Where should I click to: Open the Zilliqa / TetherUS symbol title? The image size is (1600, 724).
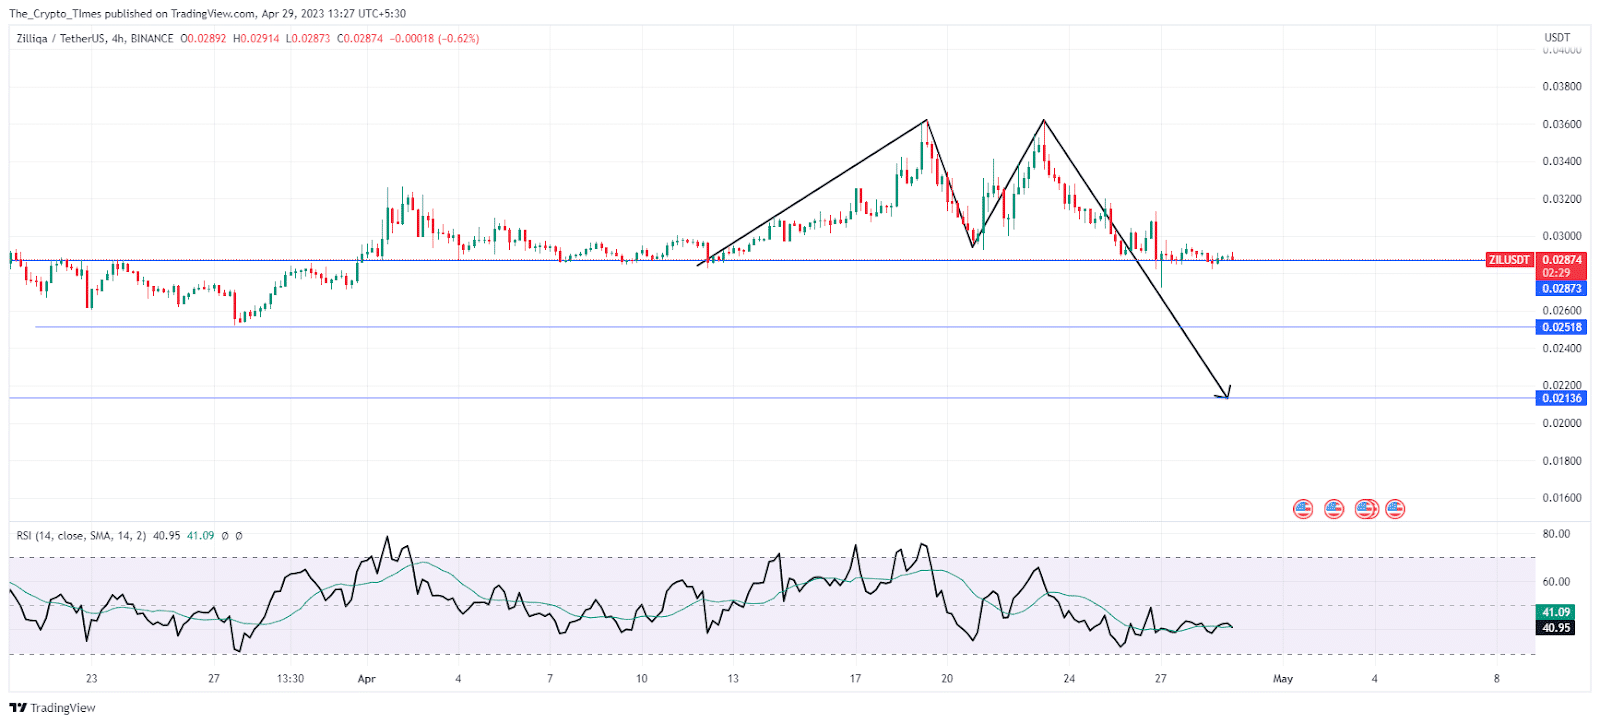(60, 39)
